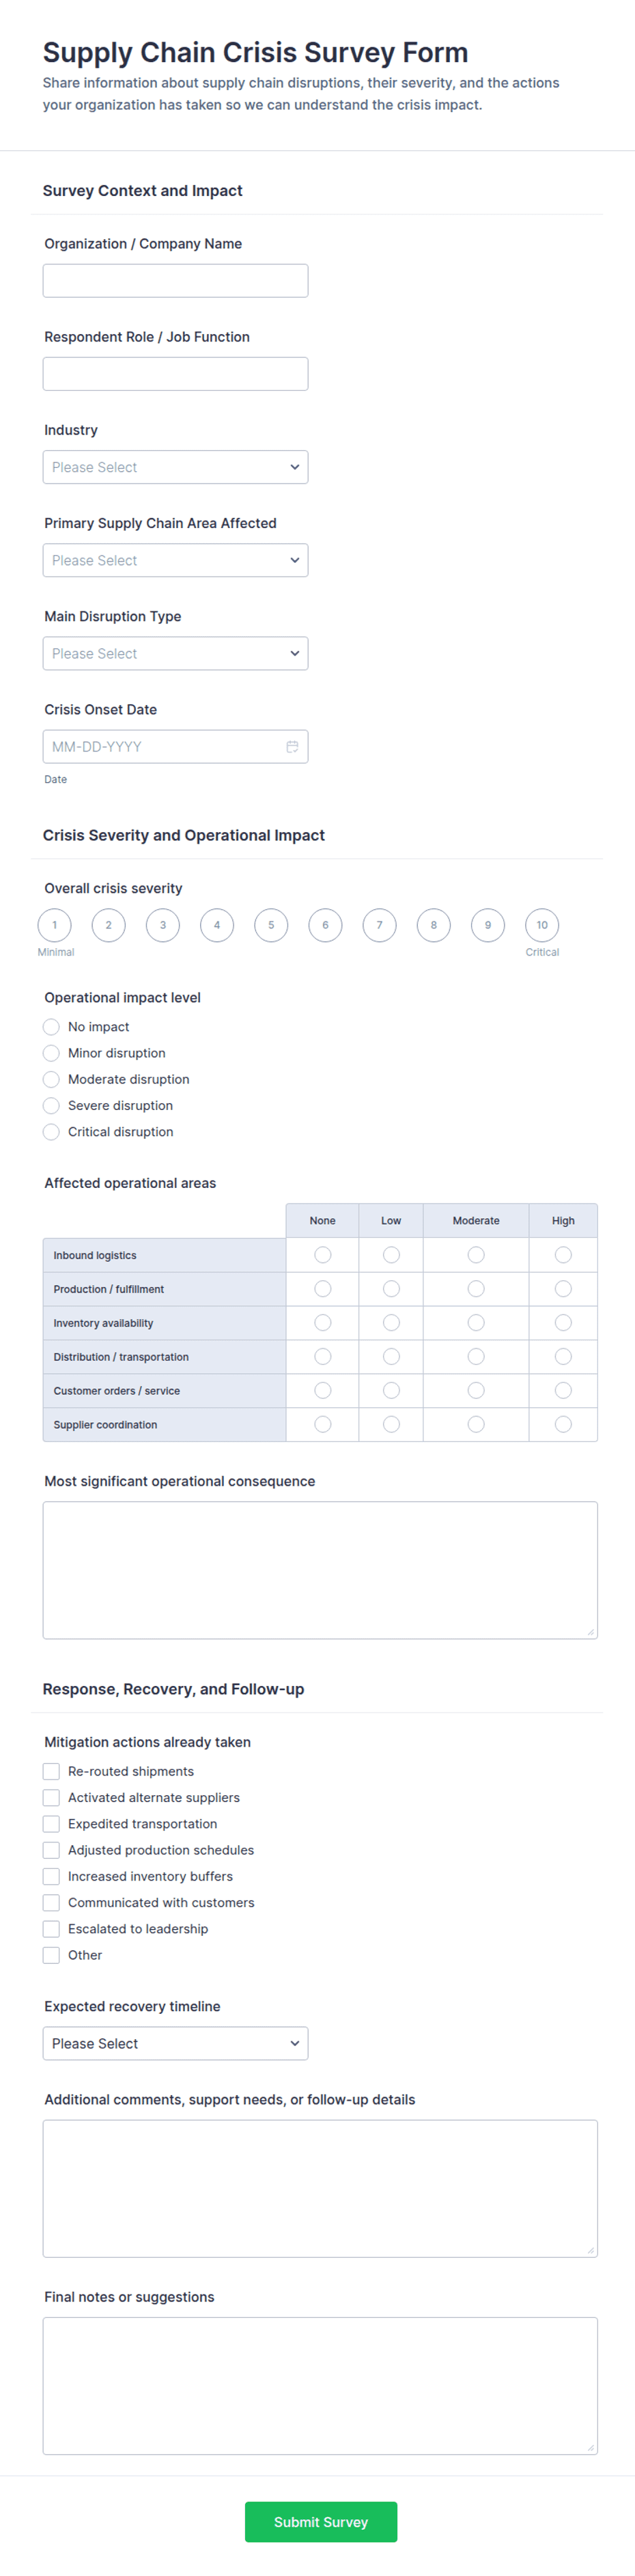Image resolution: width=635 pixels, height=2576 pixels.
Task: Check Re-routed shipments
Action: coord(51,1771)
